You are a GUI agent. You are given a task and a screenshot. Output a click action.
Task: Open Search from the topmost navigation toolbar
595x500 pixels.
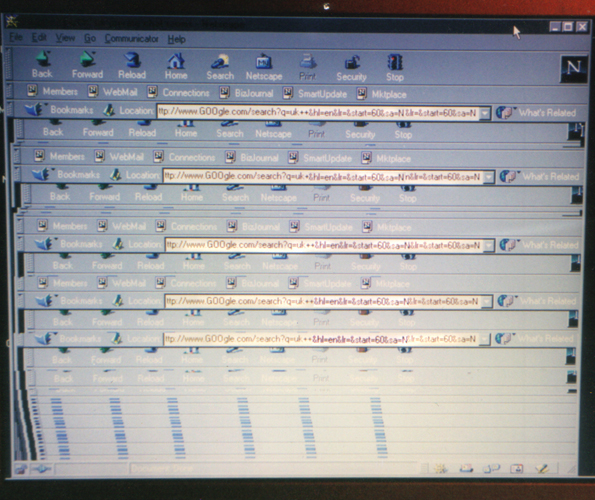(x=220, y=67)
